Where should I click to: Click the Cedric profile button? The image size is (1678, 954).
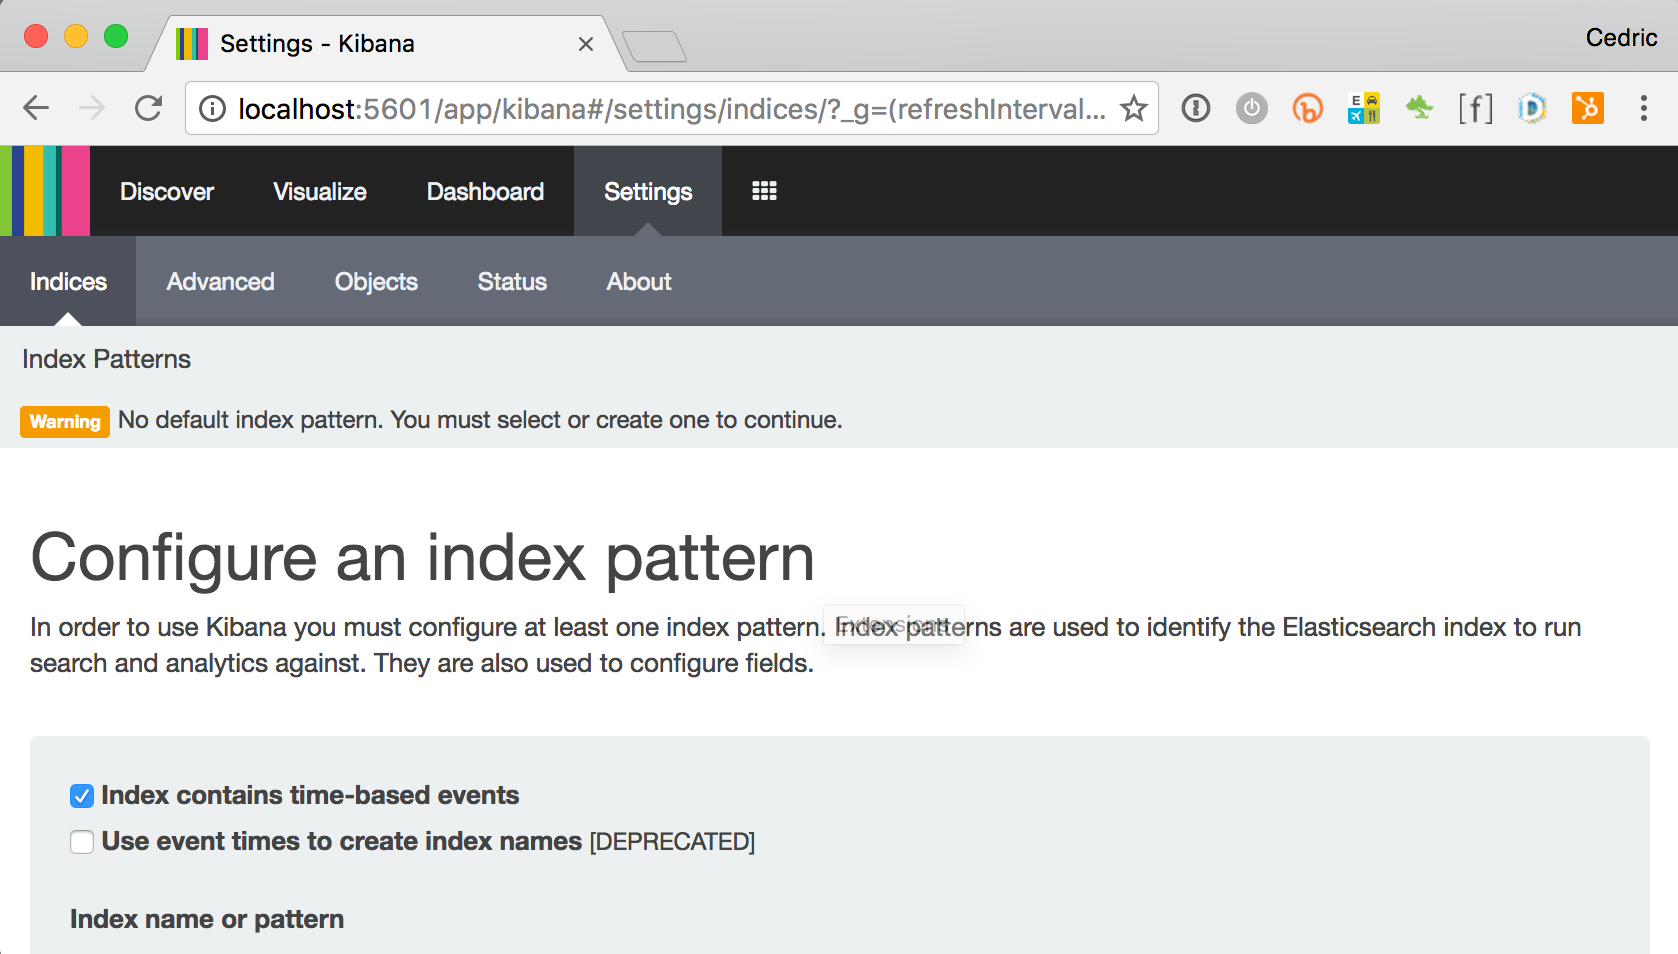click(x=1621, y=38)
